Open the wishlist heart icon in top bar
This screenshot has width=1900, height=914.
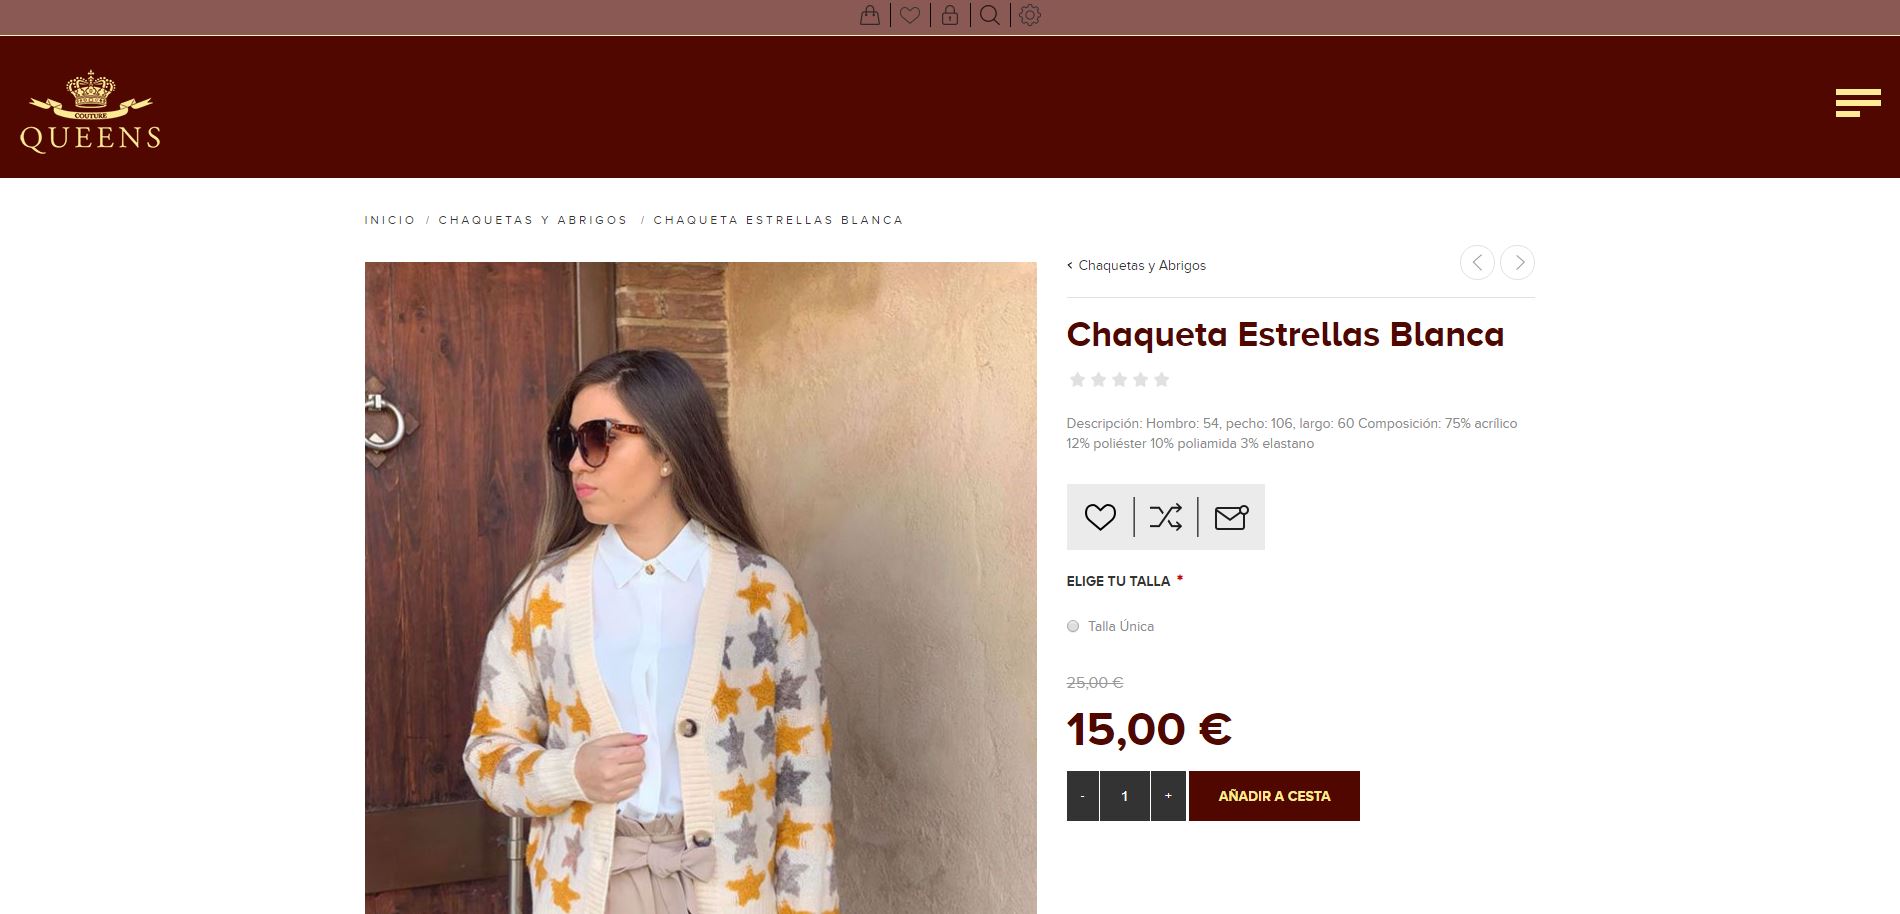(910, 15)
